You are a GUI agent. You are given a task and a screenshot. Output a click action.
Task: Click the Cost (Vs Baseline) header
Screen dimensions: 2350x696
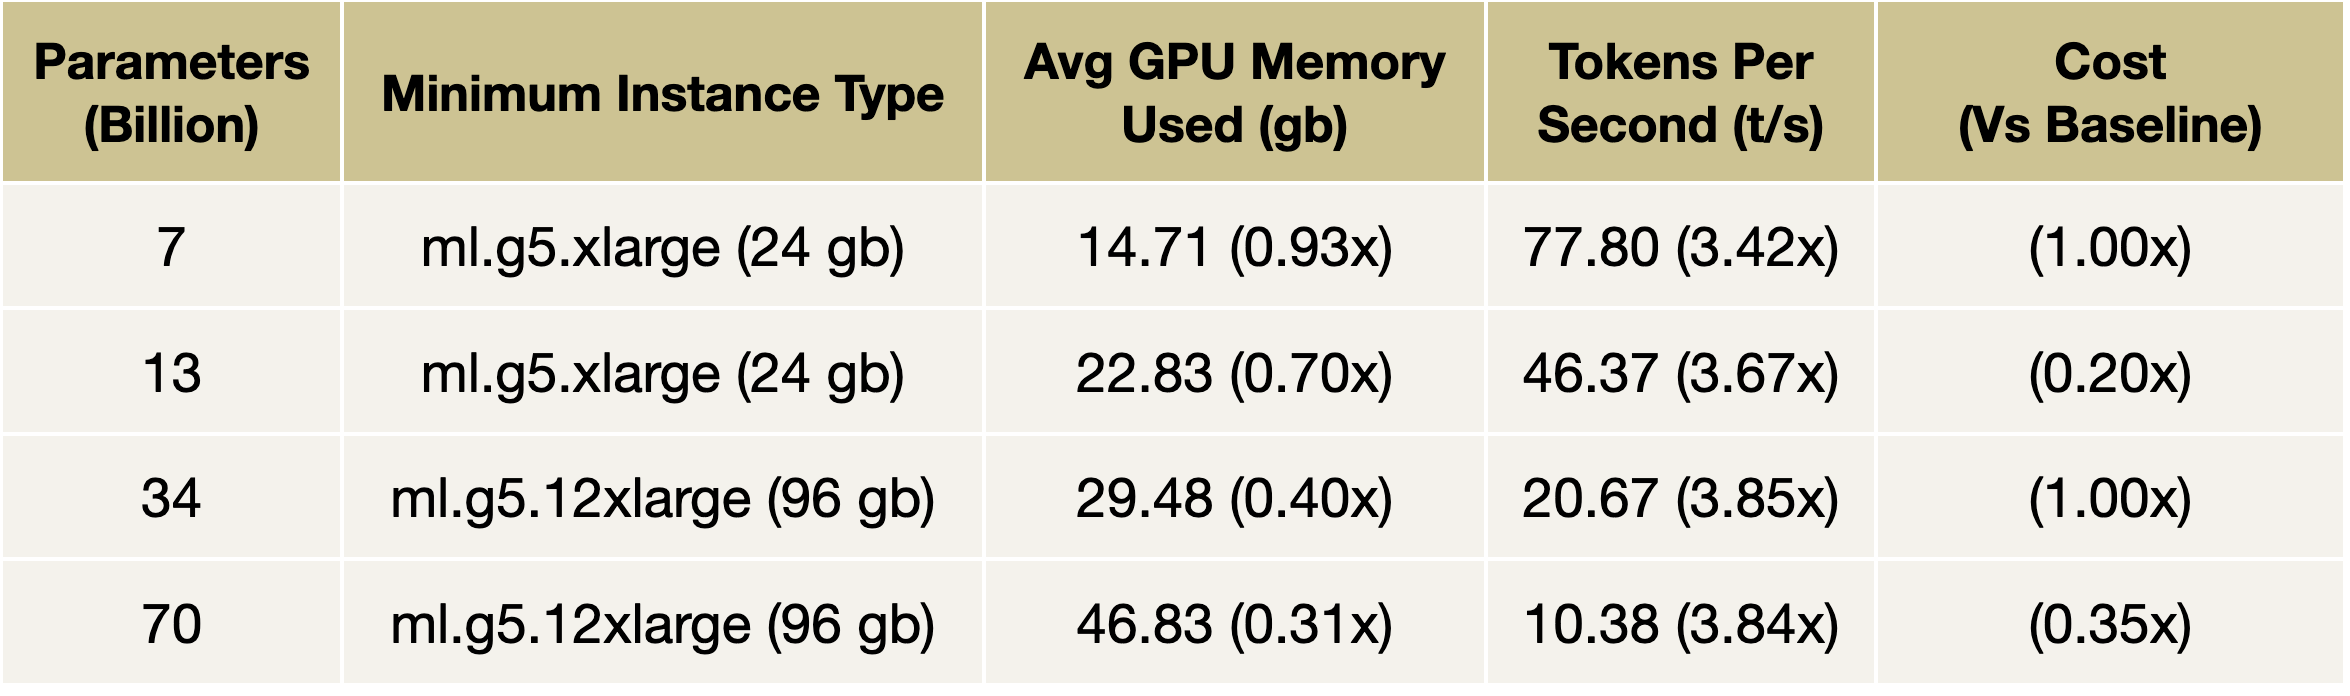pyautogui.click(x=2110, y=93)
